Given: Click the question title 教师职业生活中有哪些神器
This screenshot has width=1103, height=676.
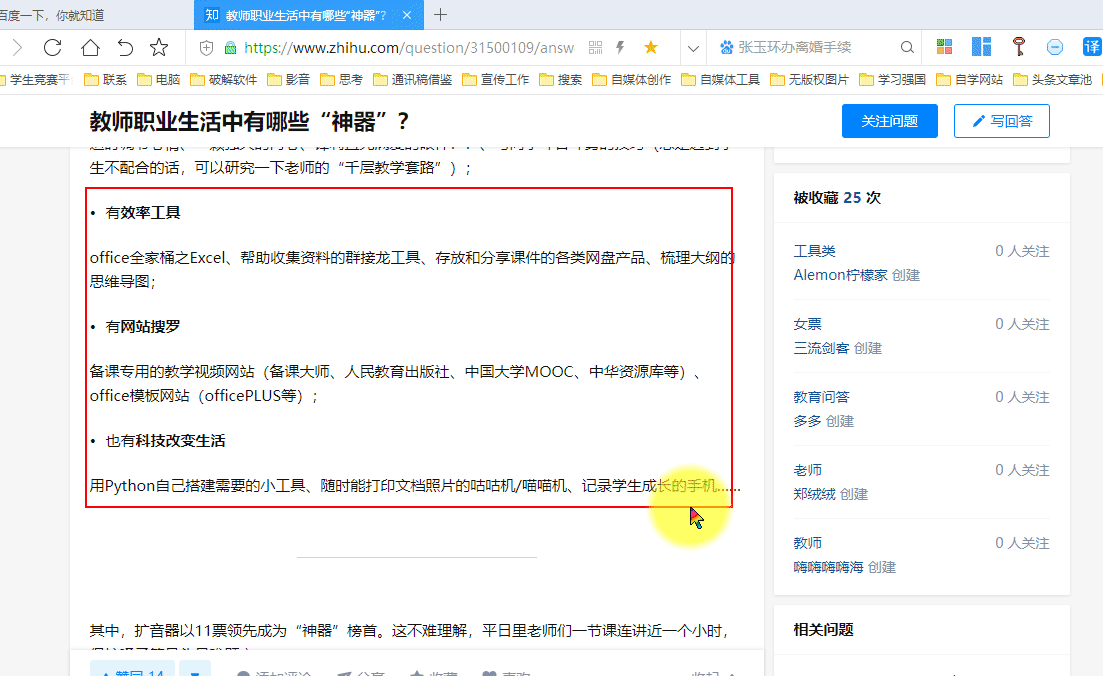Looking at the screenshot, I should [x=249, y=122].
